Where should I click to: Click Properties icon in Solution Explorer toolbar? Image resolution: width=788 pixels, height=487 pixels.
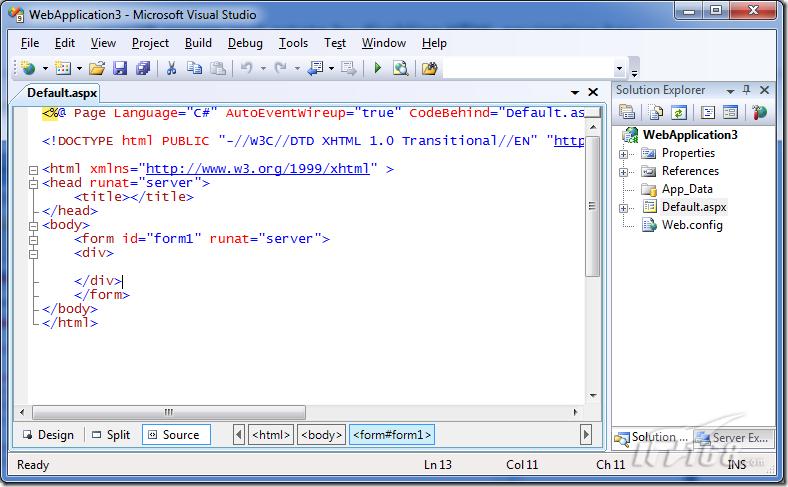point(627,112)
